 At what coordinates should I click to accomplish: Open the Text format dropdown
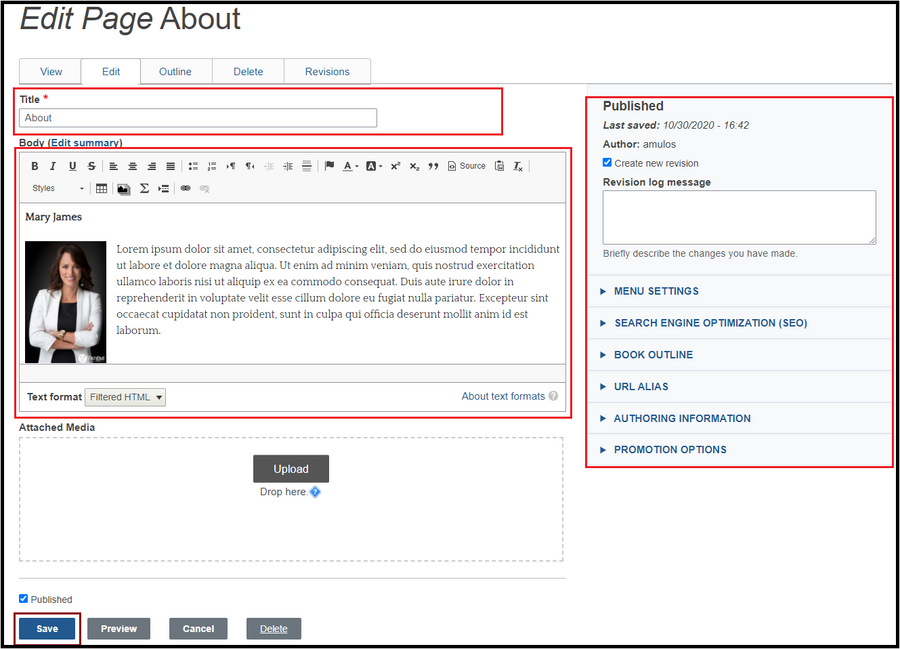[x=125, y=397]
